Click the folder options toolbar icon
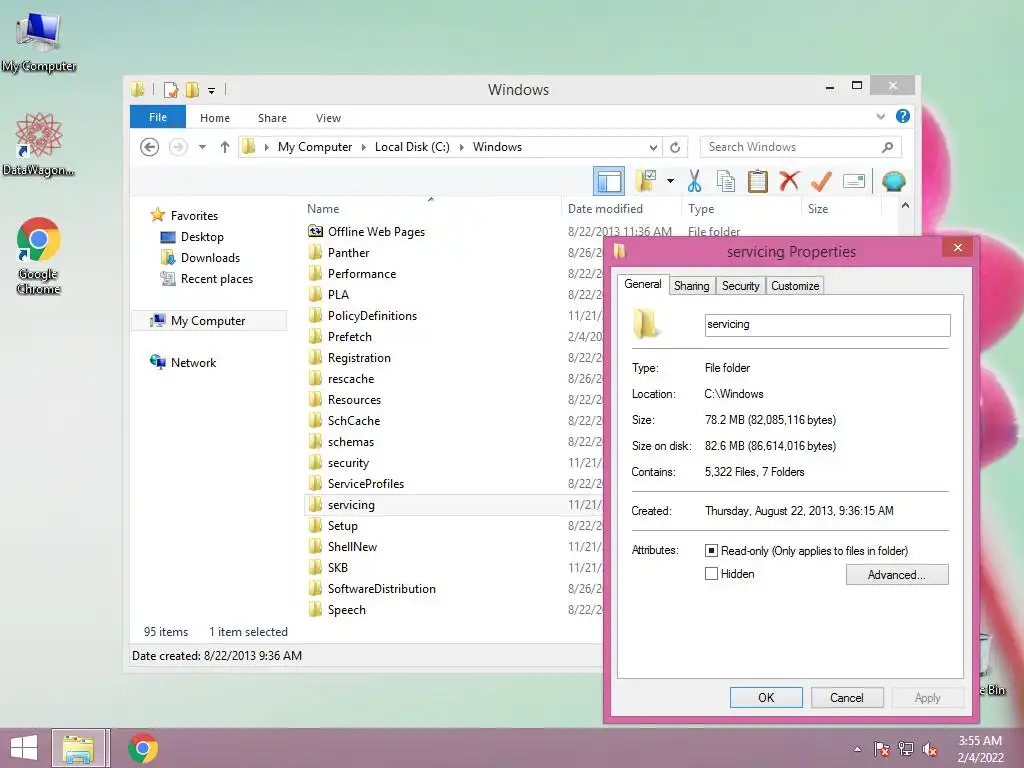 point(646,182)
